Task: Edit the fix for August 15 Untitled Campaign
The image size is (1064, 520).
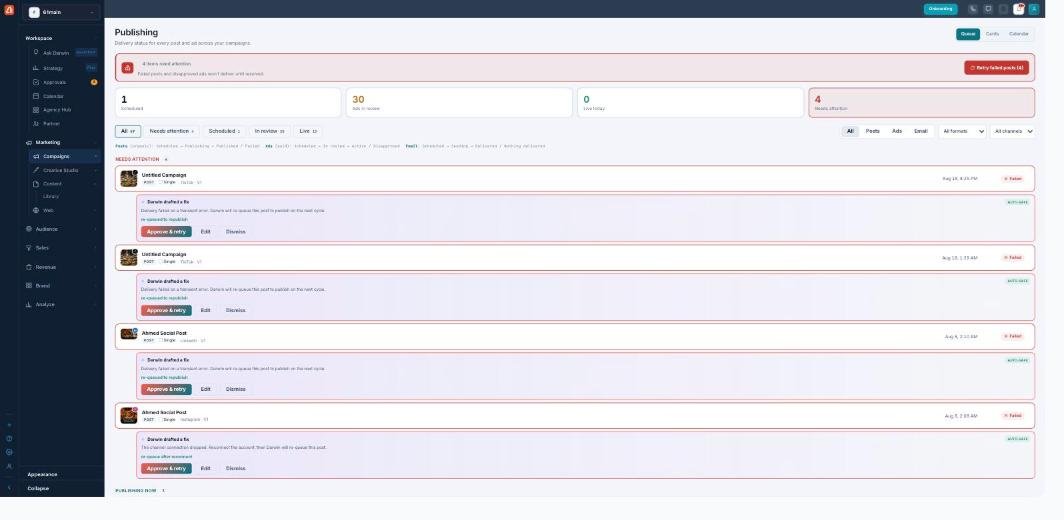Action: [206, 310]
